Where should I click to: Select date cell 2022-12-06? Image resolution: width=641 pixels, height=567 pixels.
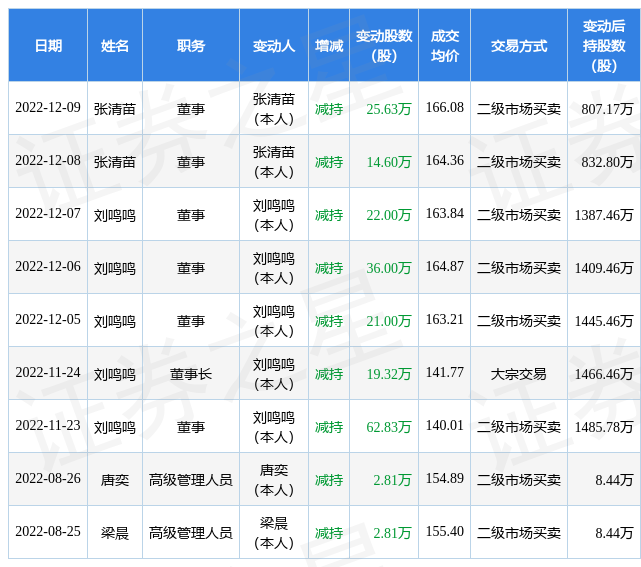[x=48, y=267]
